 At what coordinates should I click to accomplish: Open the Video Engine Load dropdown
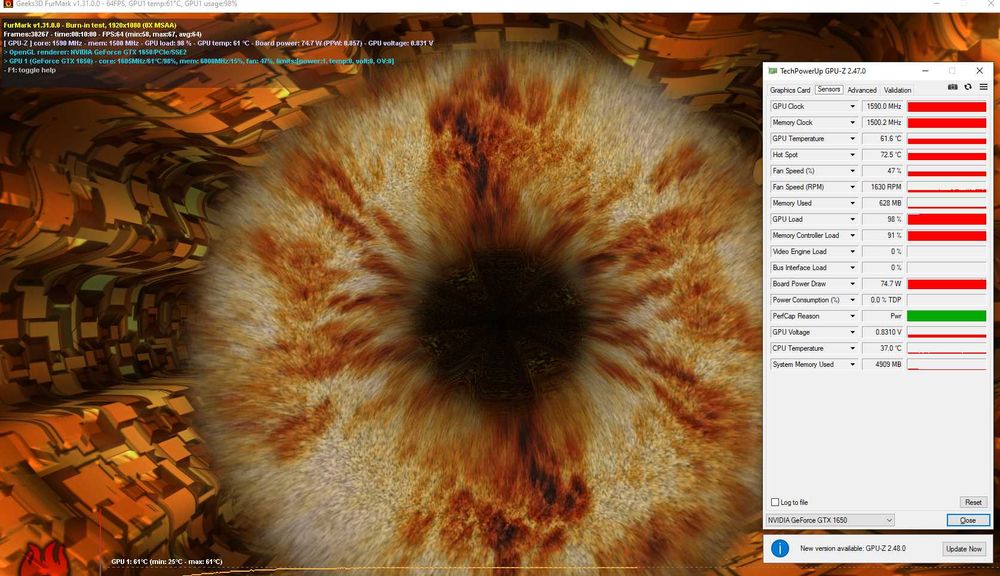852,251
